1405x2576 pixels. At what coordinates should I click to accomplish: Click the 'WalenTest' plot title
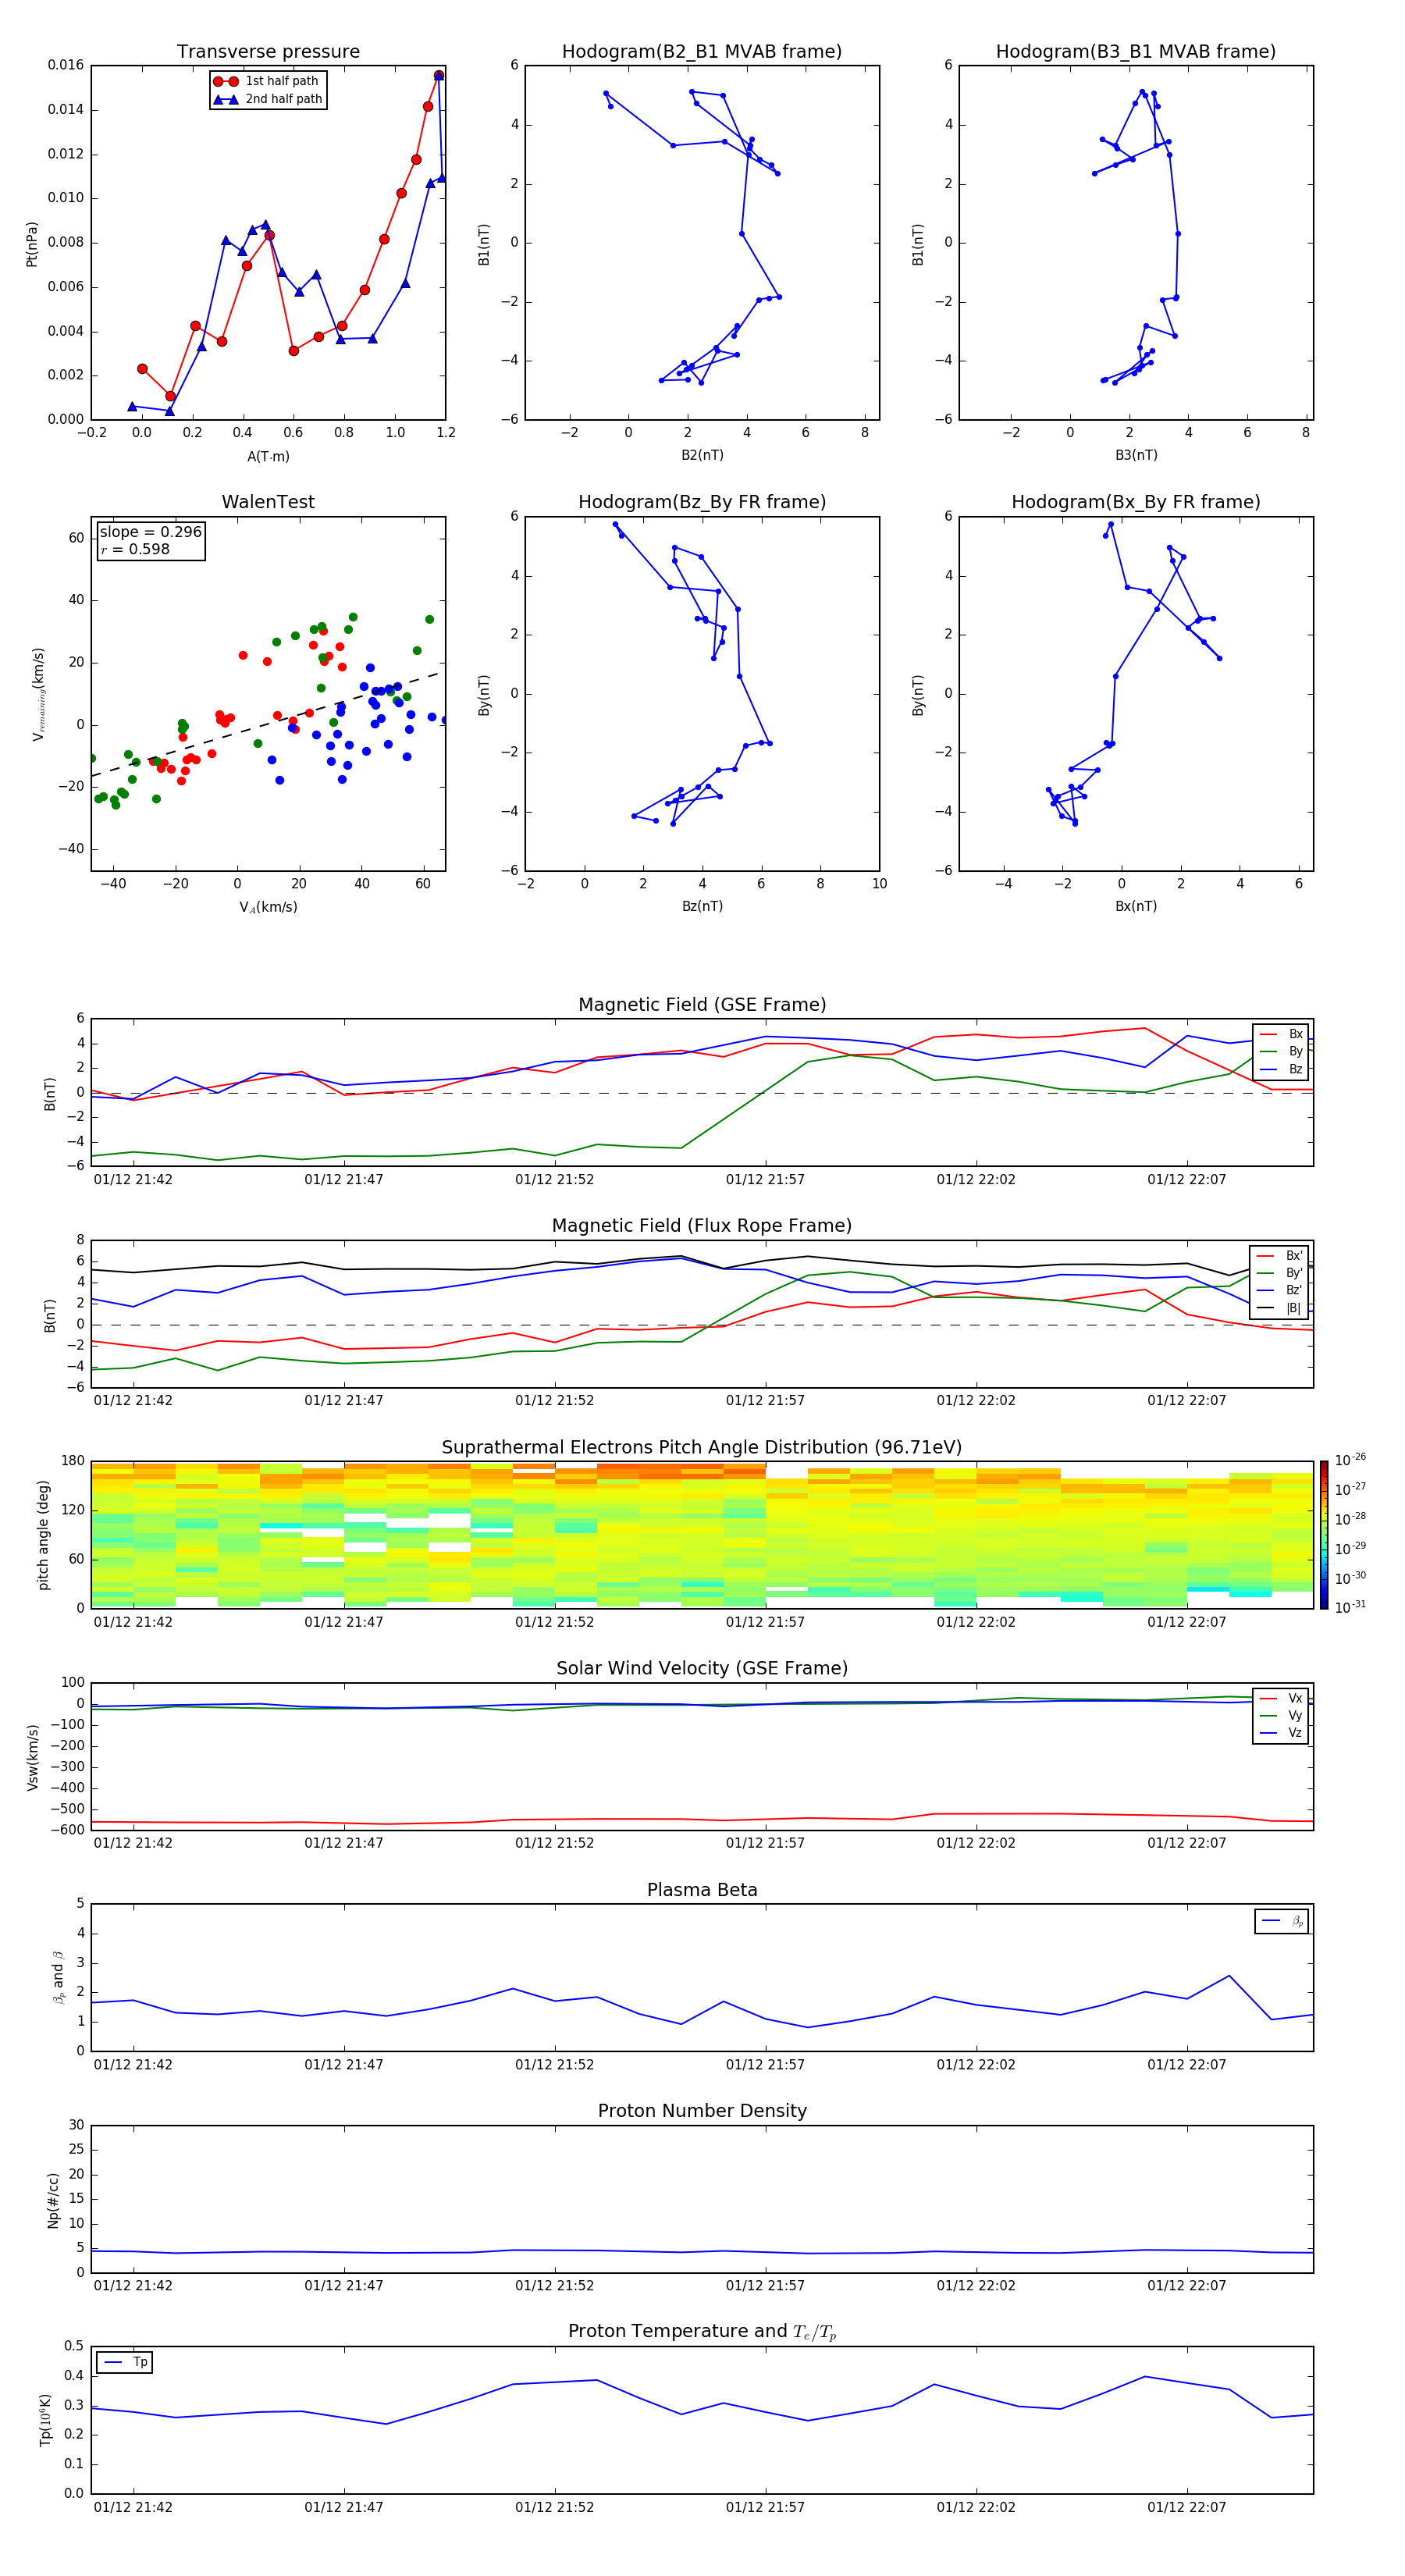[x=268, y=502]
